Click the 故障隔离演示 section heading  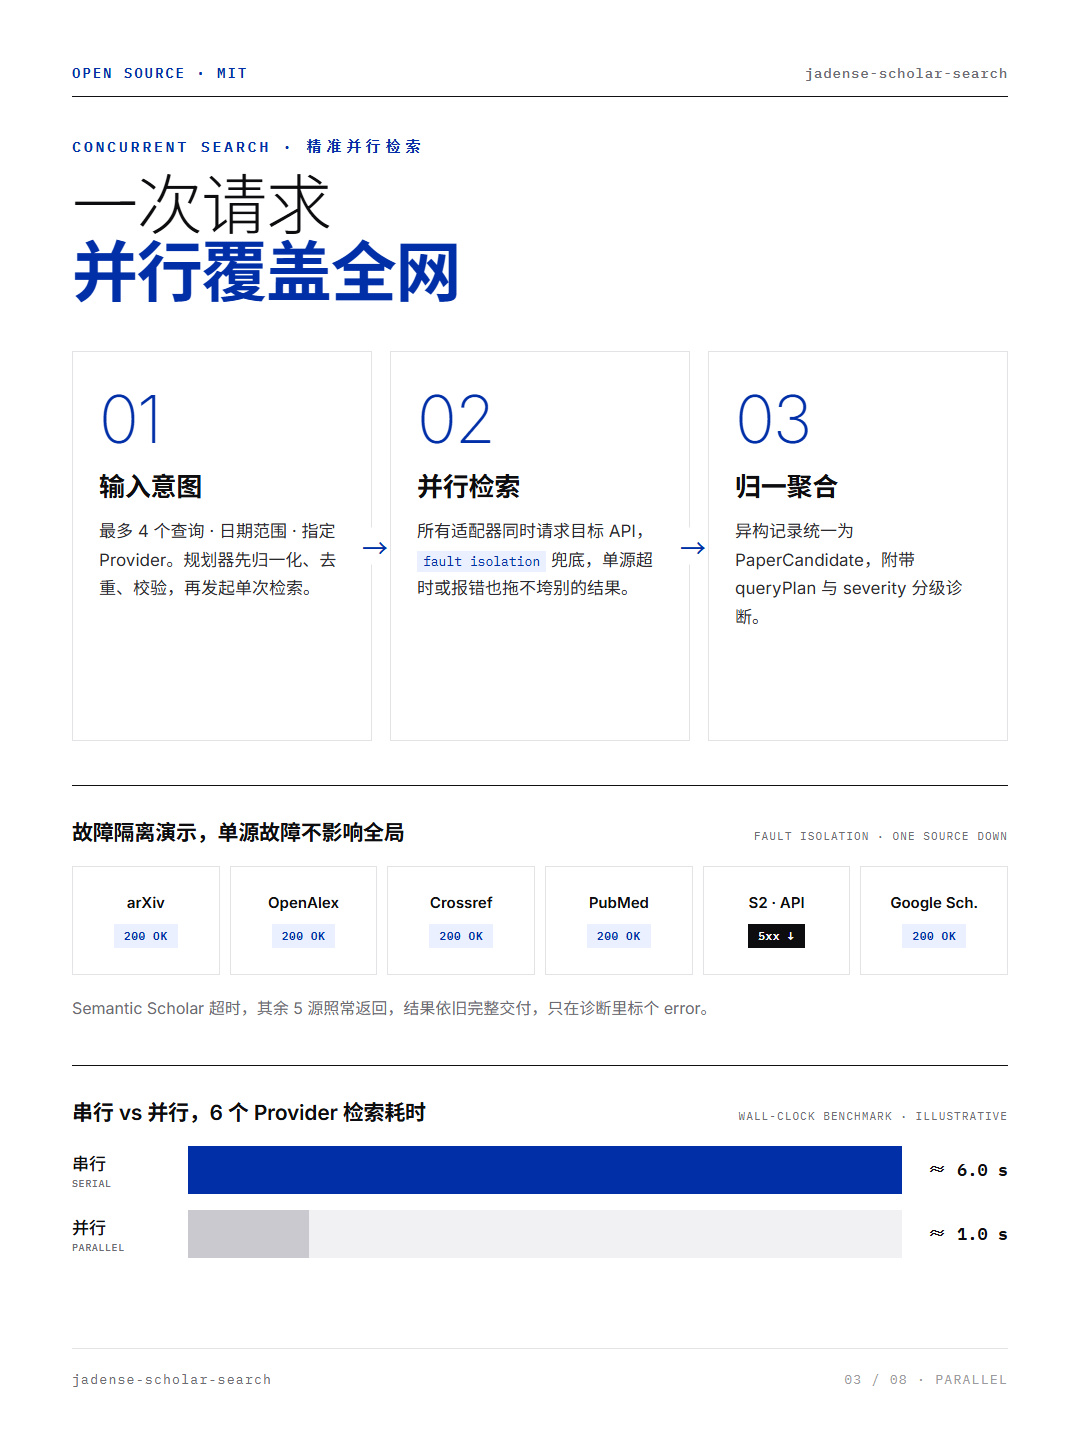point(238,832)
